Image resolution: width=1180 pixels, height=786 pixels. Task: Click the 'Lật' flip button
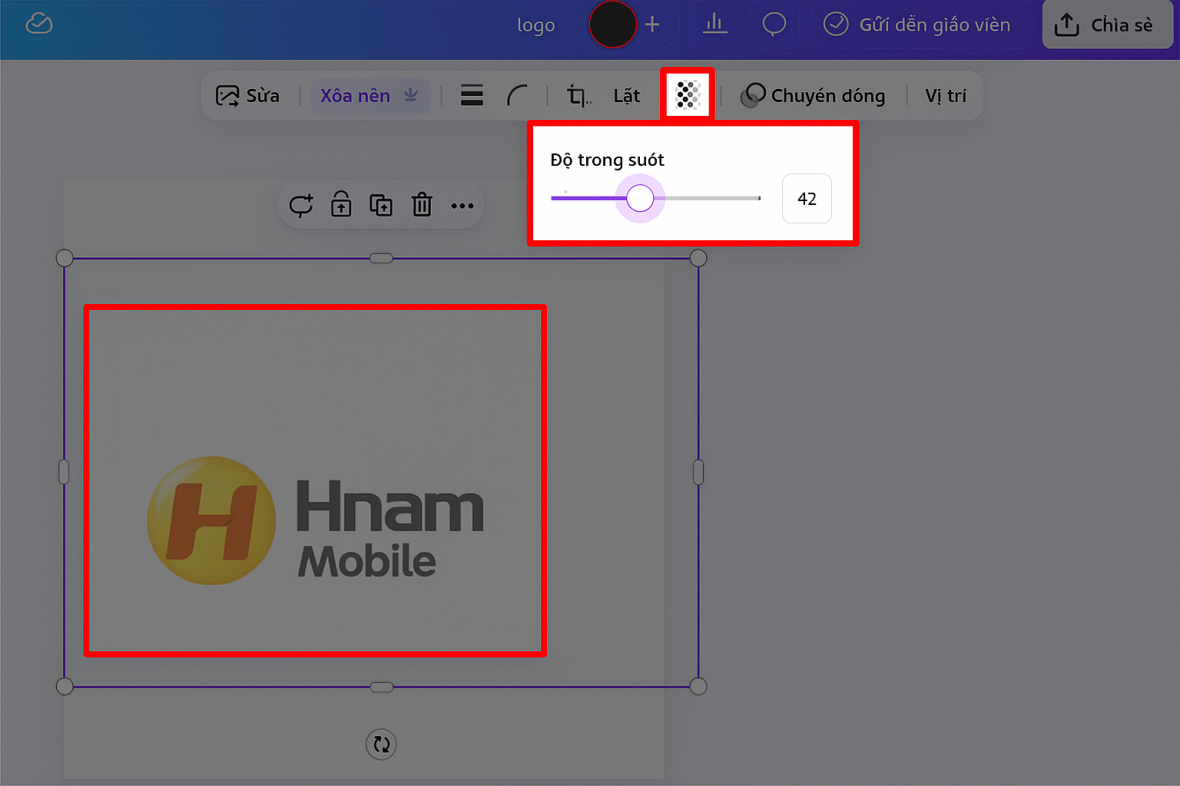pos(626,96)
